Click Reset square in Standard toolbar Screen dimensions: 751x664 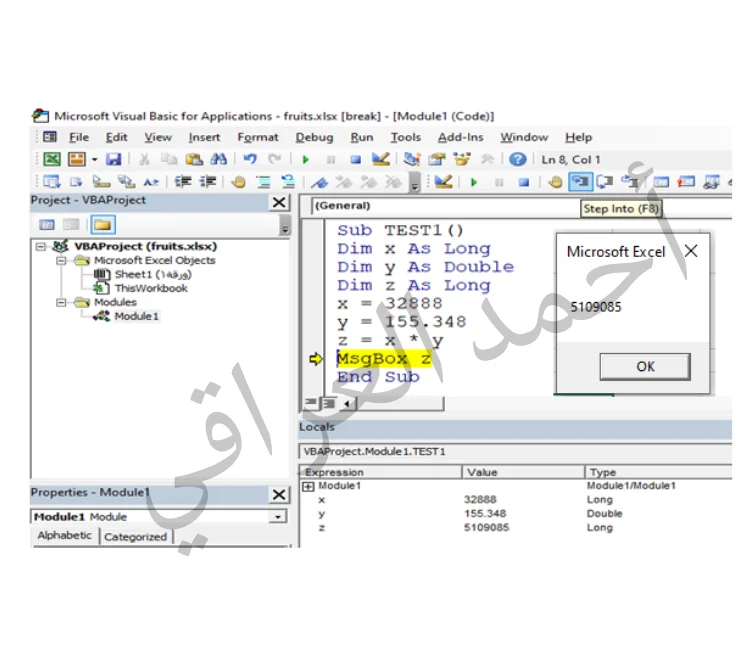pyautogui.click(x=355, y=160)
